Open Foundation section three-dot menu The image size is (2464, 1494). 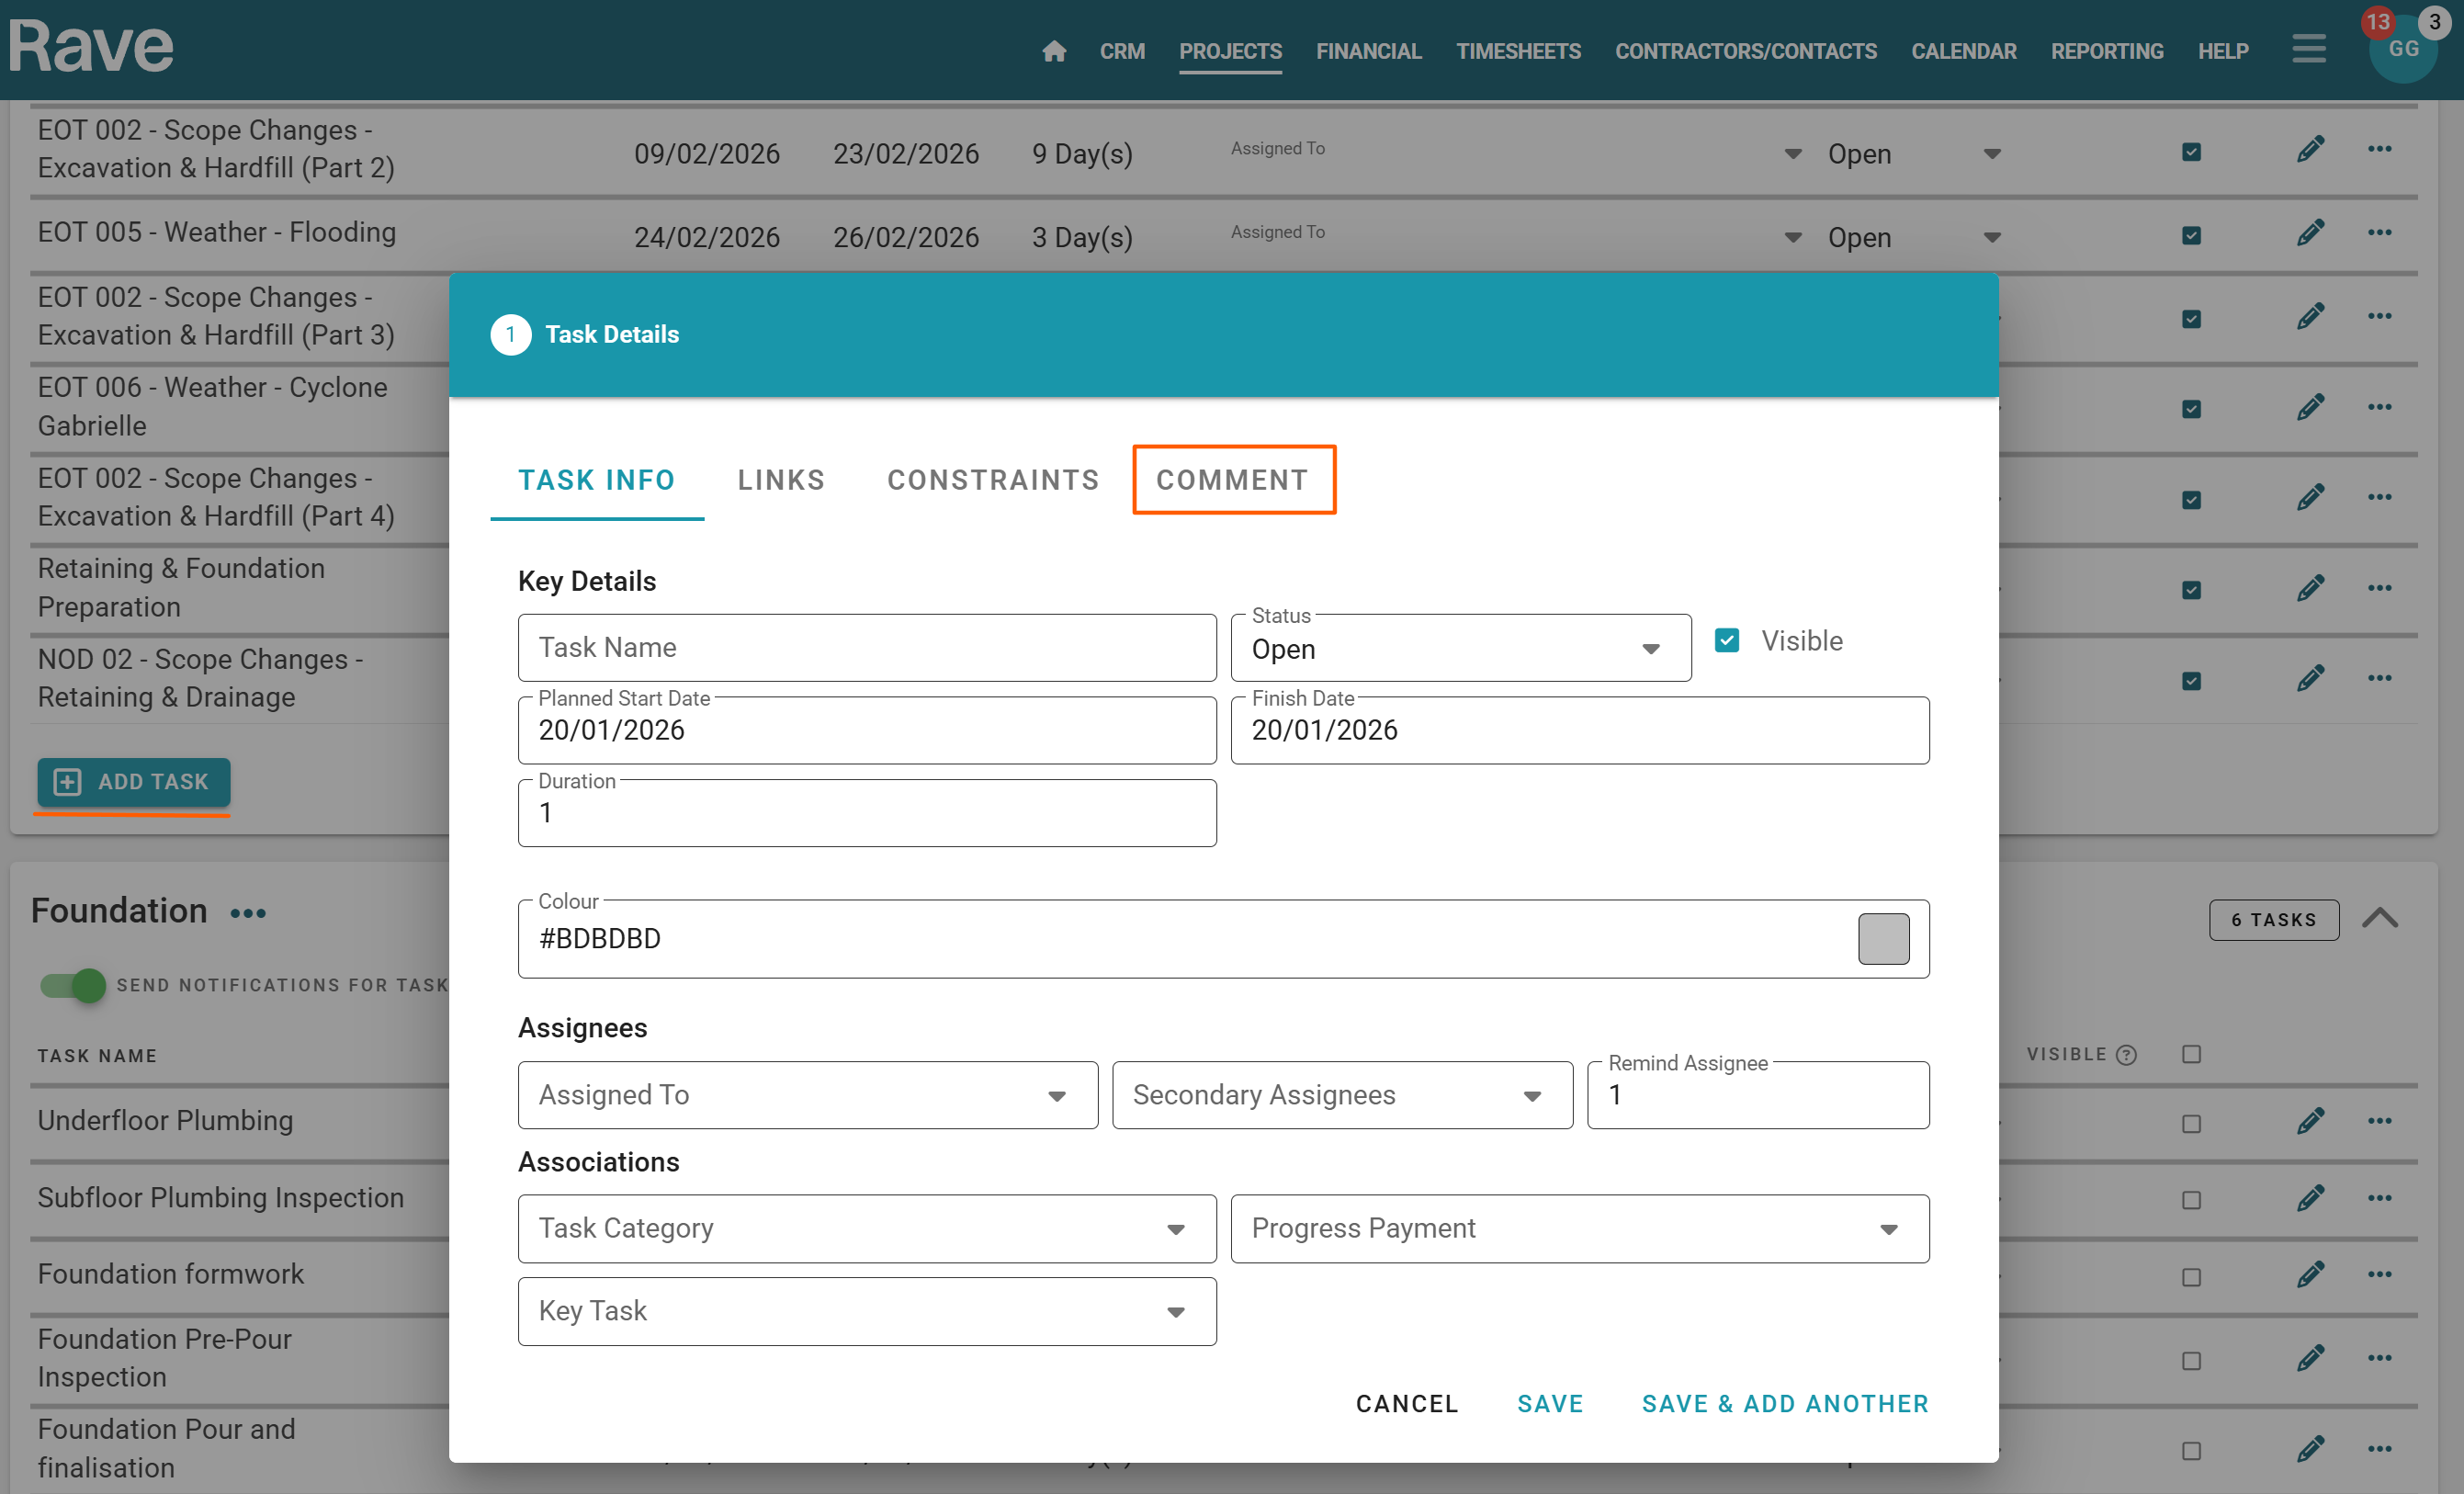coord(248,913)
